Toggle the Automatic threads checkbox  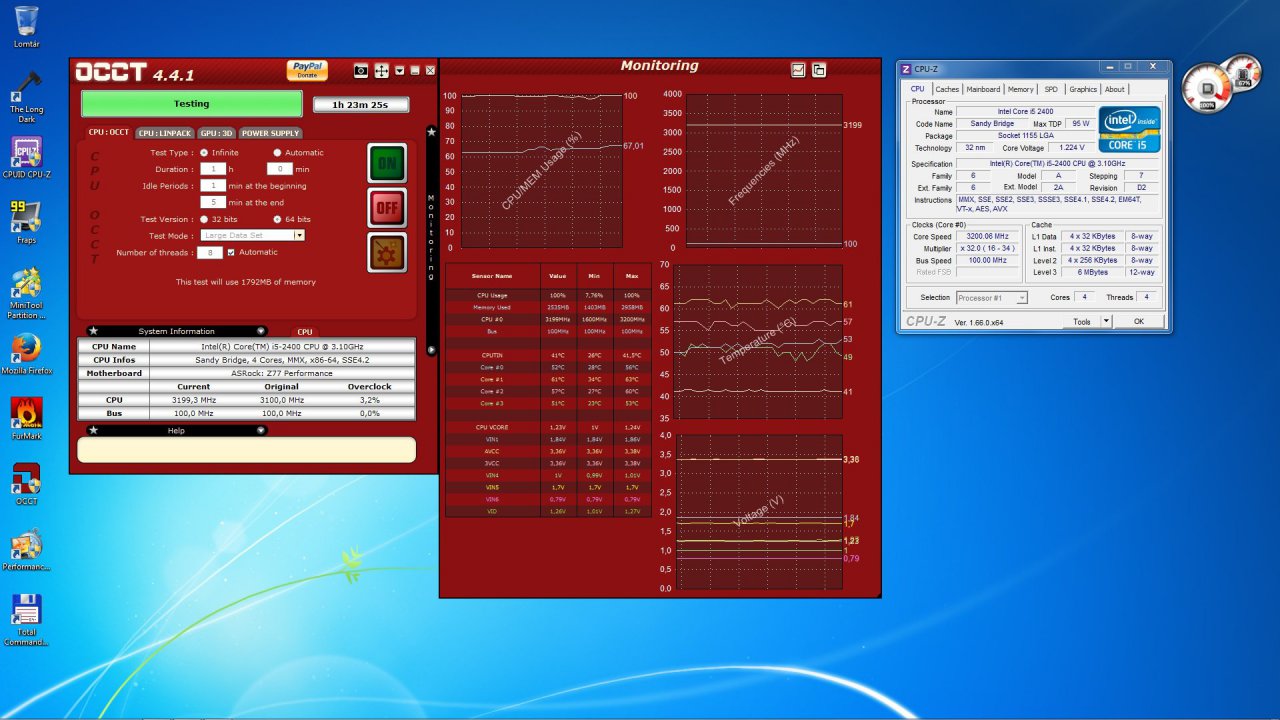[231, 252]
